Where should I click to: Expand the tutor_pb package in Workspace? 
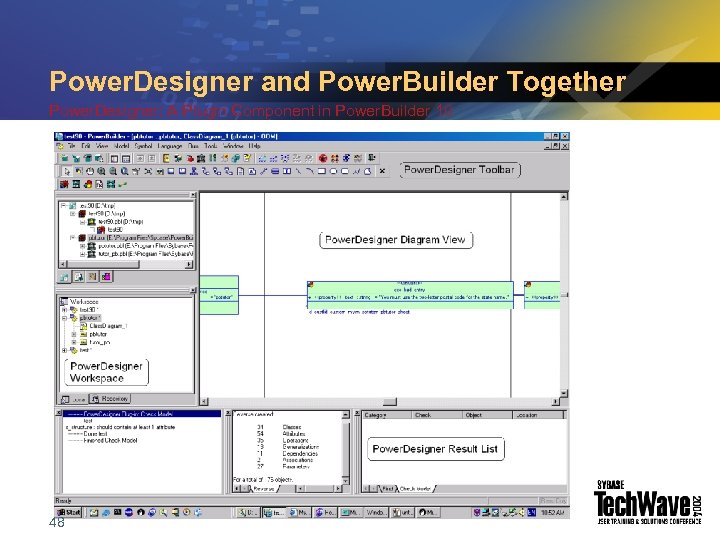point(74,342)
